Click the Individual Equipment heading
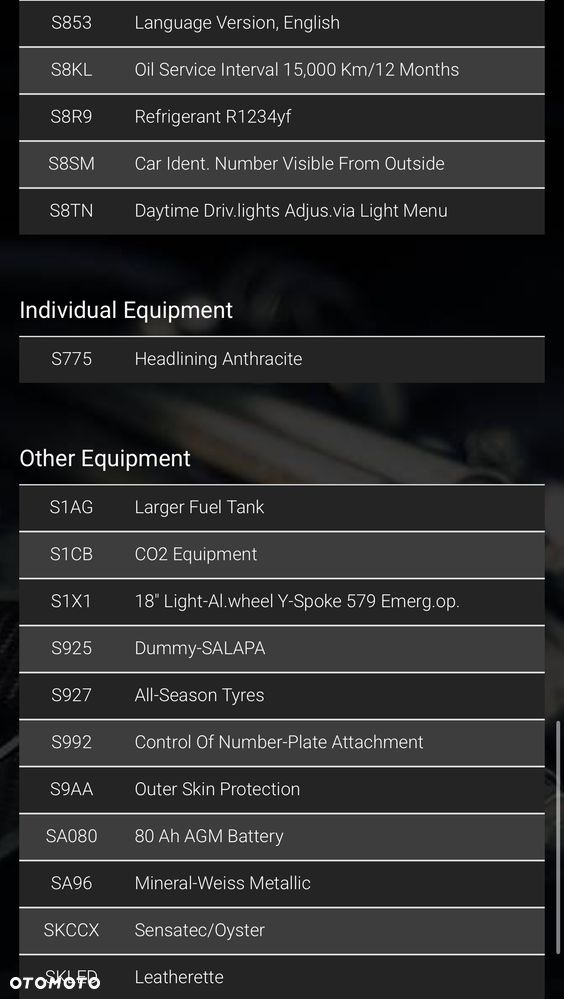This screenshot has width=564, height=999. click(x=126, y=310)
